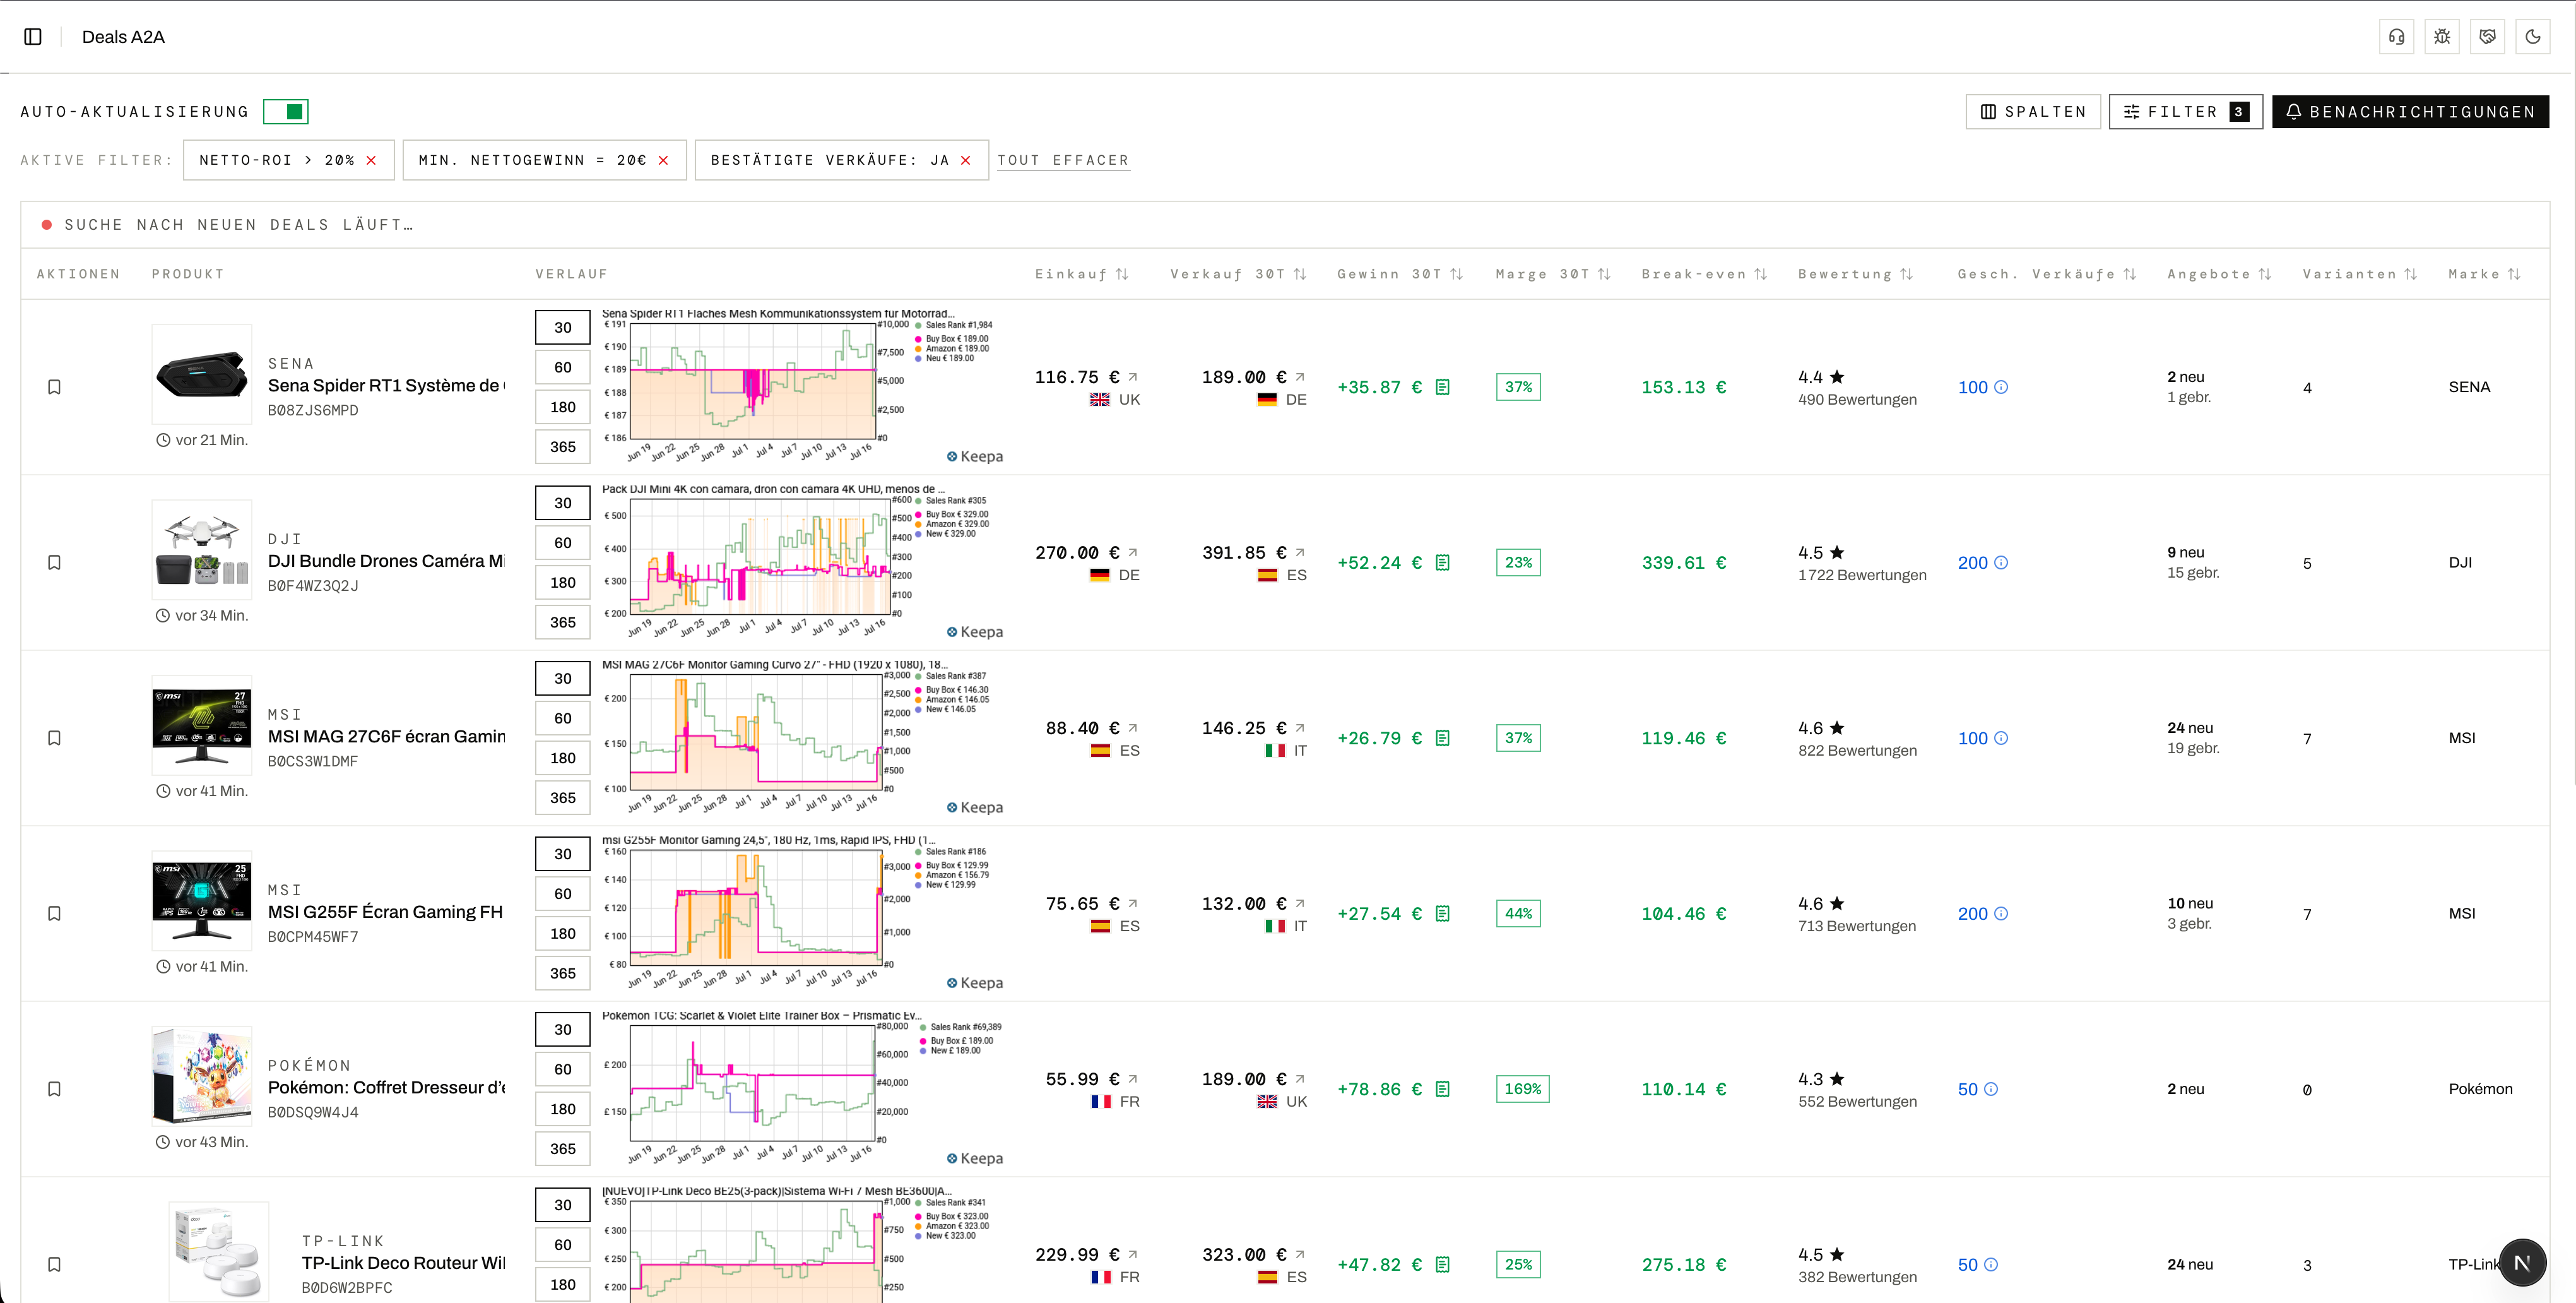Viewport: 2576px width, 1303px height.
Task: Sort by Varianten column
Action: [x=2360, y=274]
